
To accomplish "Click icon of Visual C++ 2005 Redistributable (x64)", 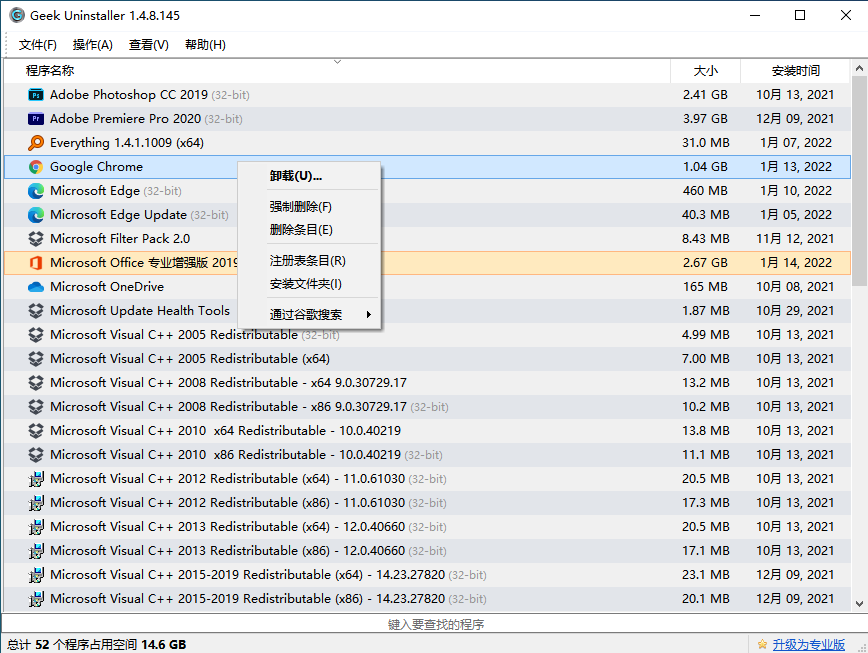I will tap(36, 359).
